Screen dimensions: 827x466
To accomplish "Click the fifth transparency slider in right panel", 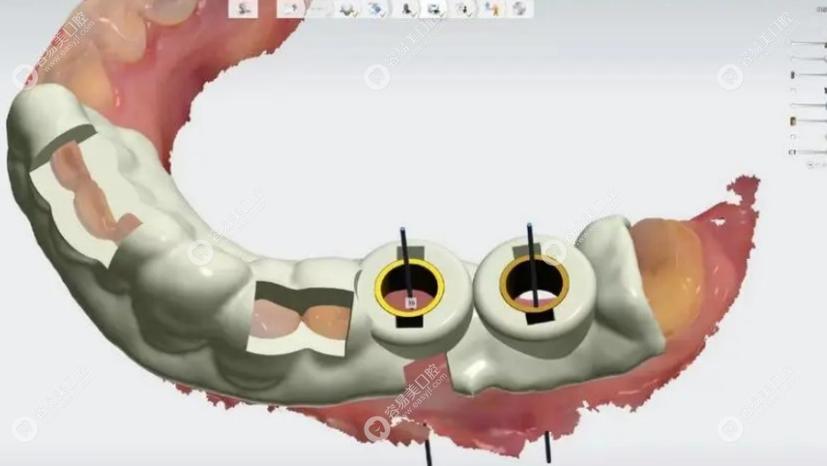I will 811,105.
